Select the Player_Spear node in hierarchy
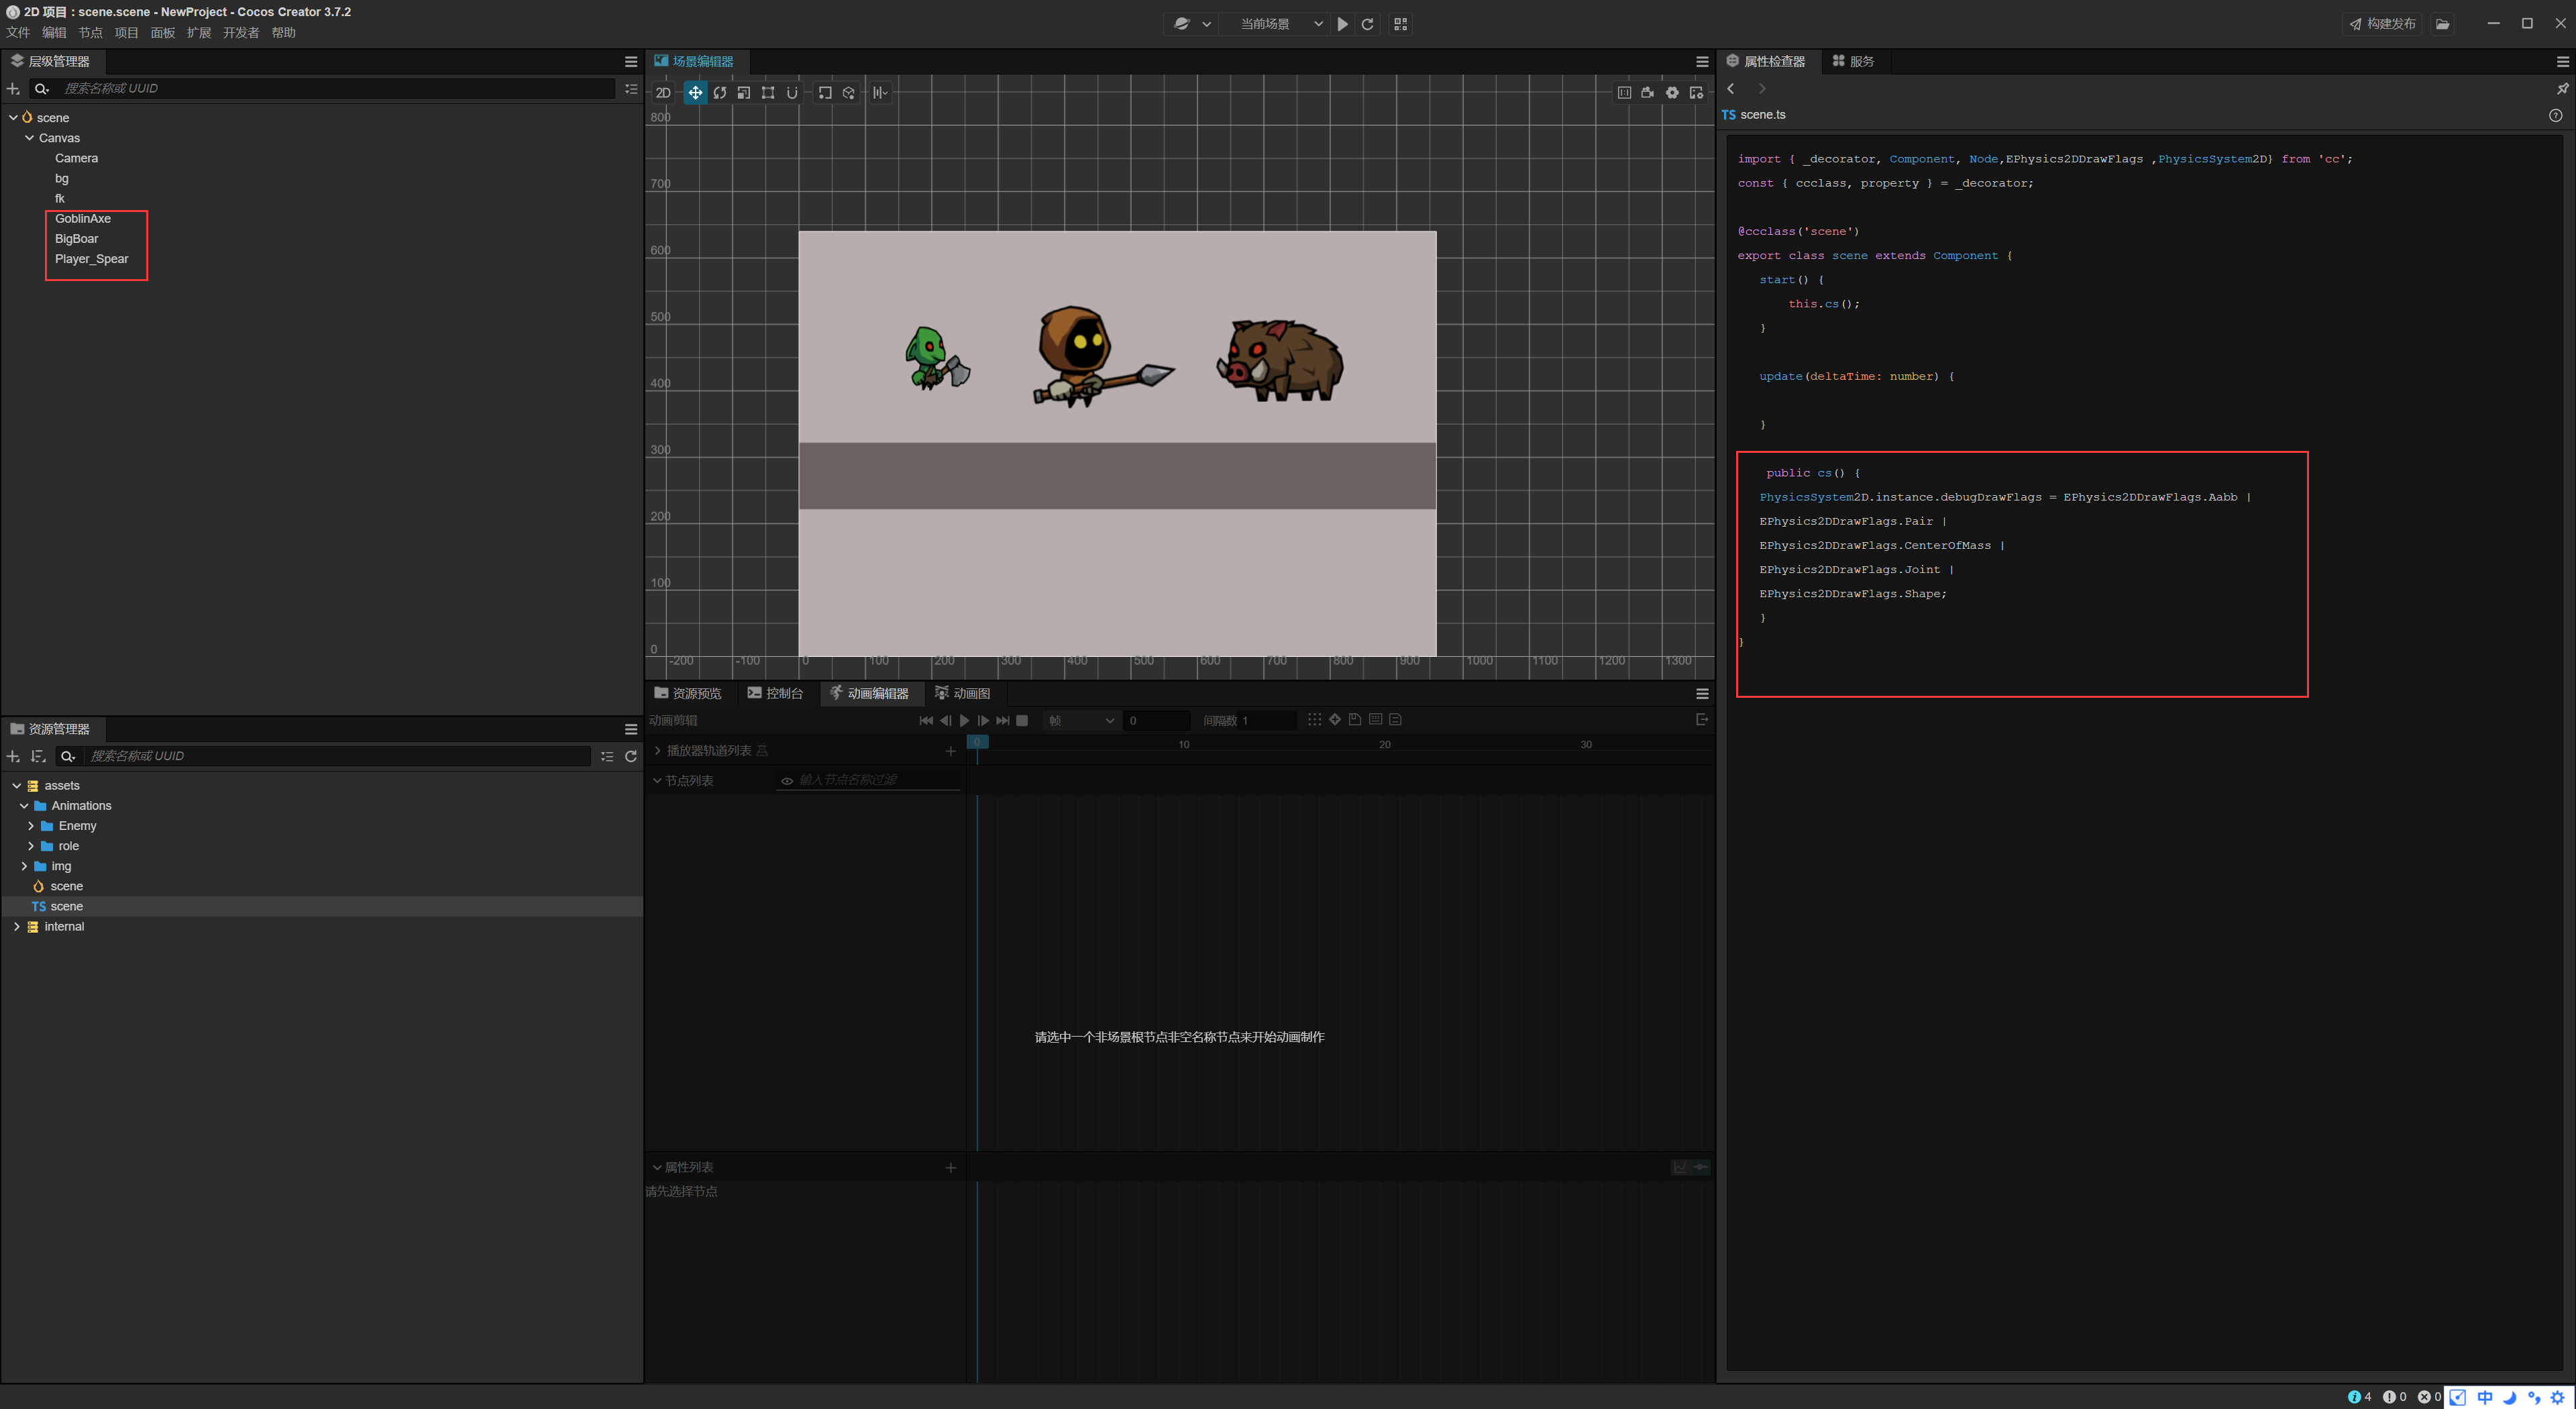The height and width of the screenshot is (1409, 2576). pos(91,259)
